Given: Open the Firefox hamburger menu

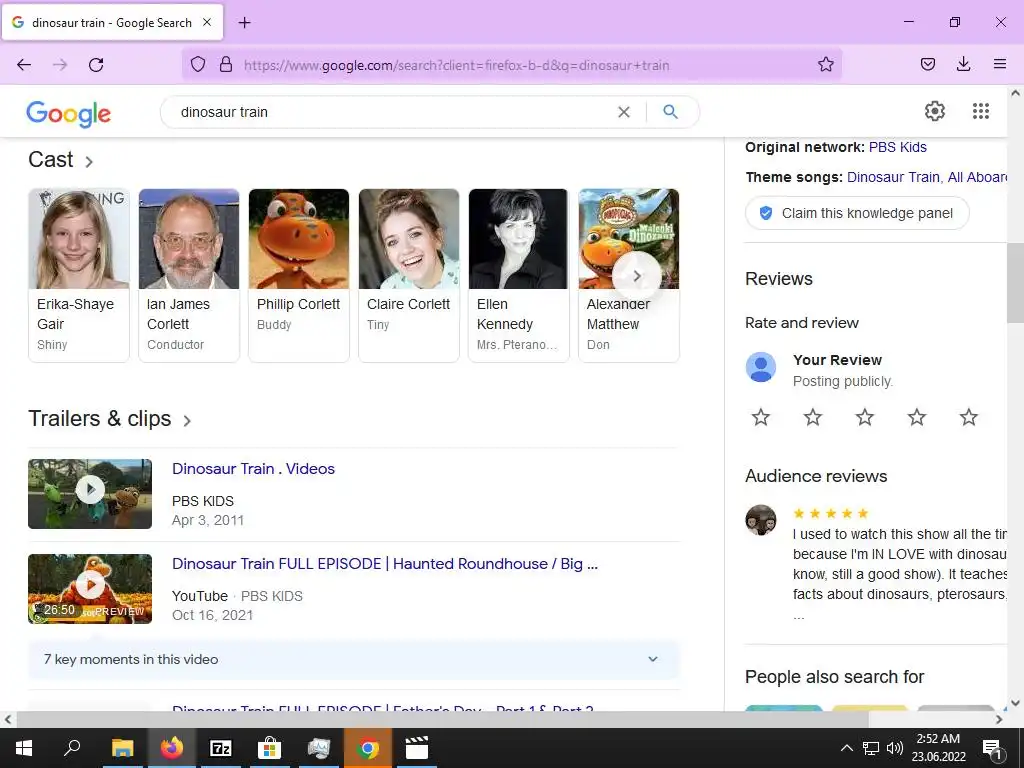Looking at the screenshot, I should (999, 64).
